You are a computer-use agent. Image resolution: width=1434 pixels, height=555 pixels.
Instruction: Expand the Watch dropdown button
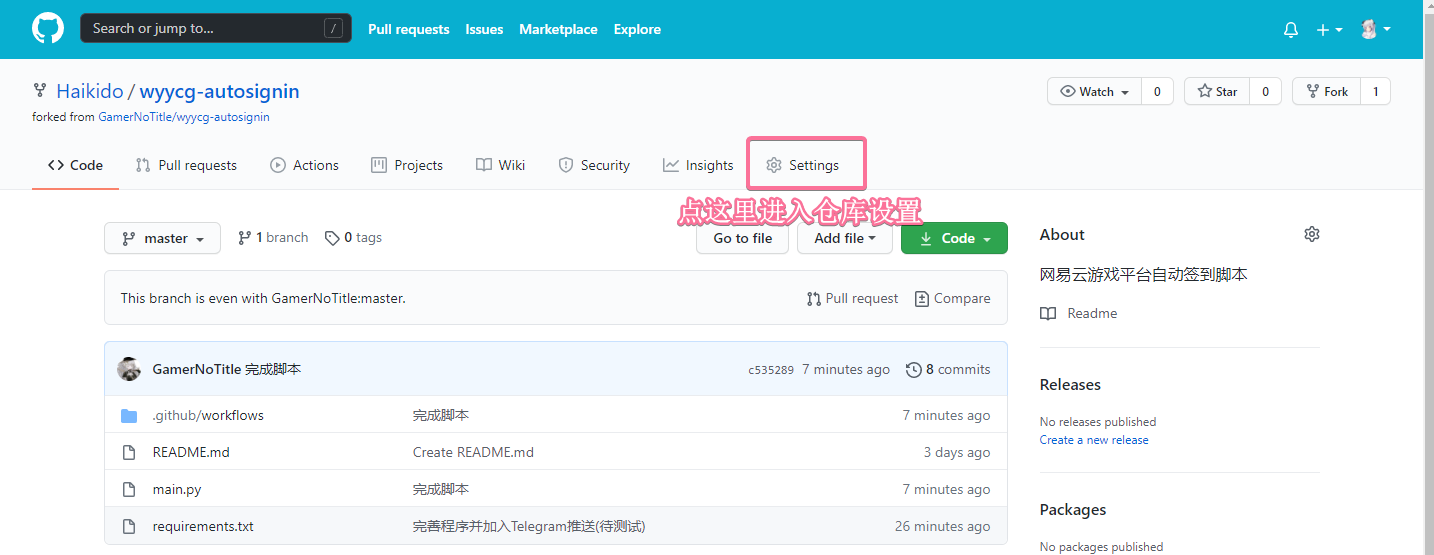point(1094,91)
